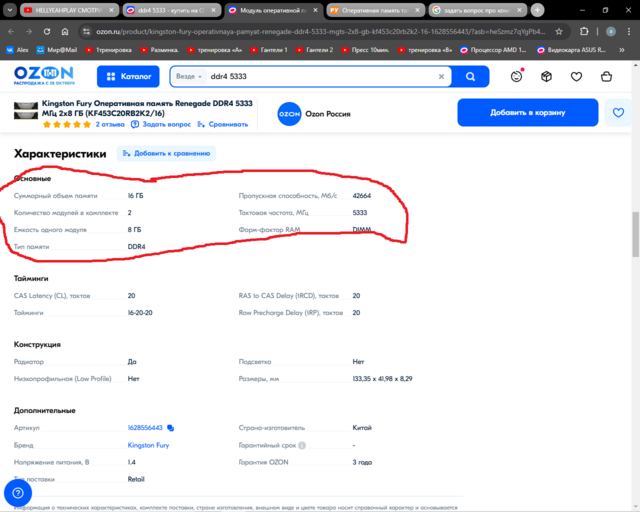
Task: Open the Alex VK bookmark
Action: (18, 50)
